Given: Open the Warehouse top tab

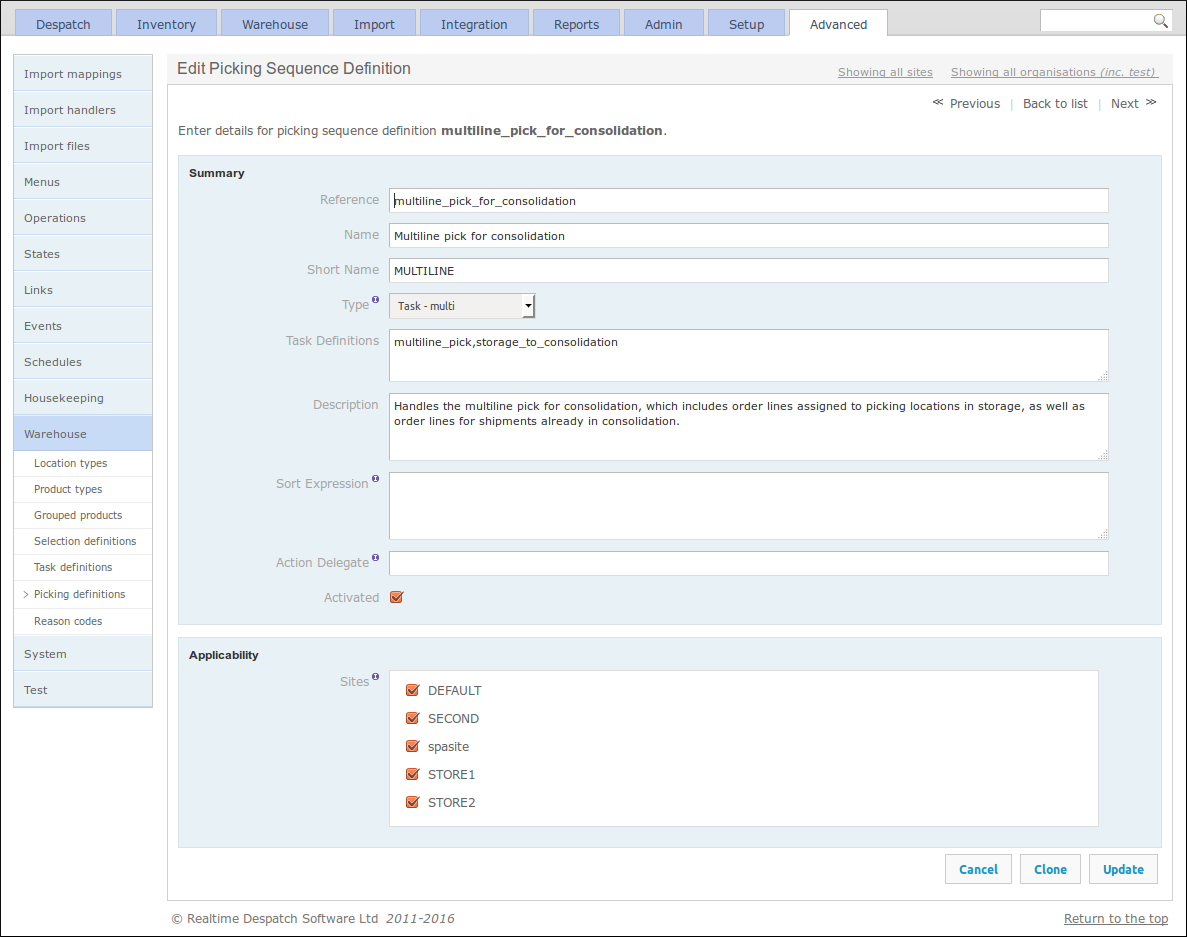Looking at the screenshot, I should (275, 24).
